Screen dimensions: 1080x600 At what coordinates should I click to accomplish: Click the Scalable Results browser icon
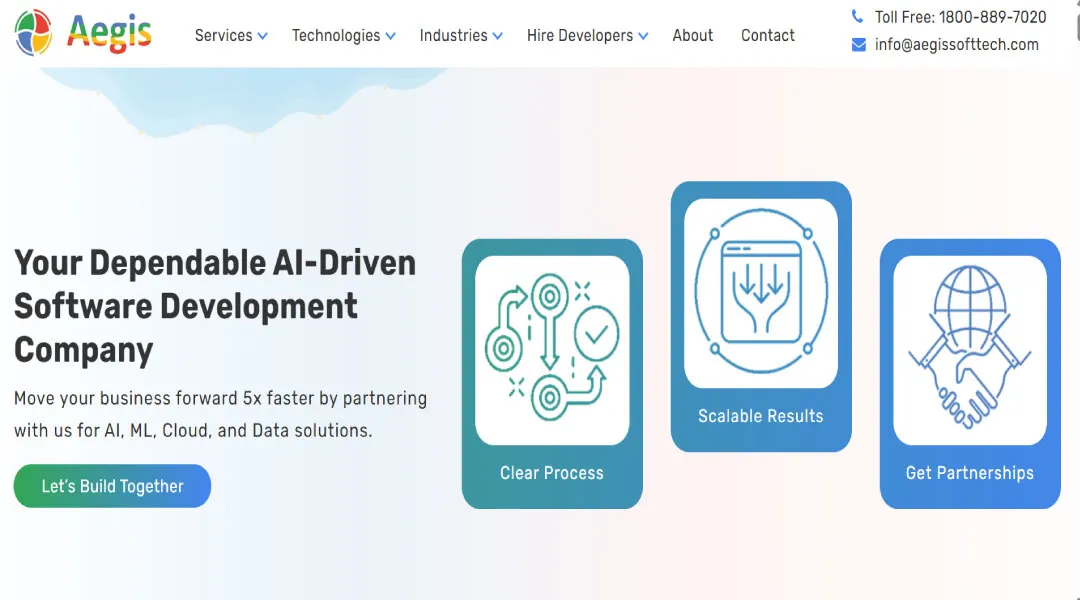(760, 292)
